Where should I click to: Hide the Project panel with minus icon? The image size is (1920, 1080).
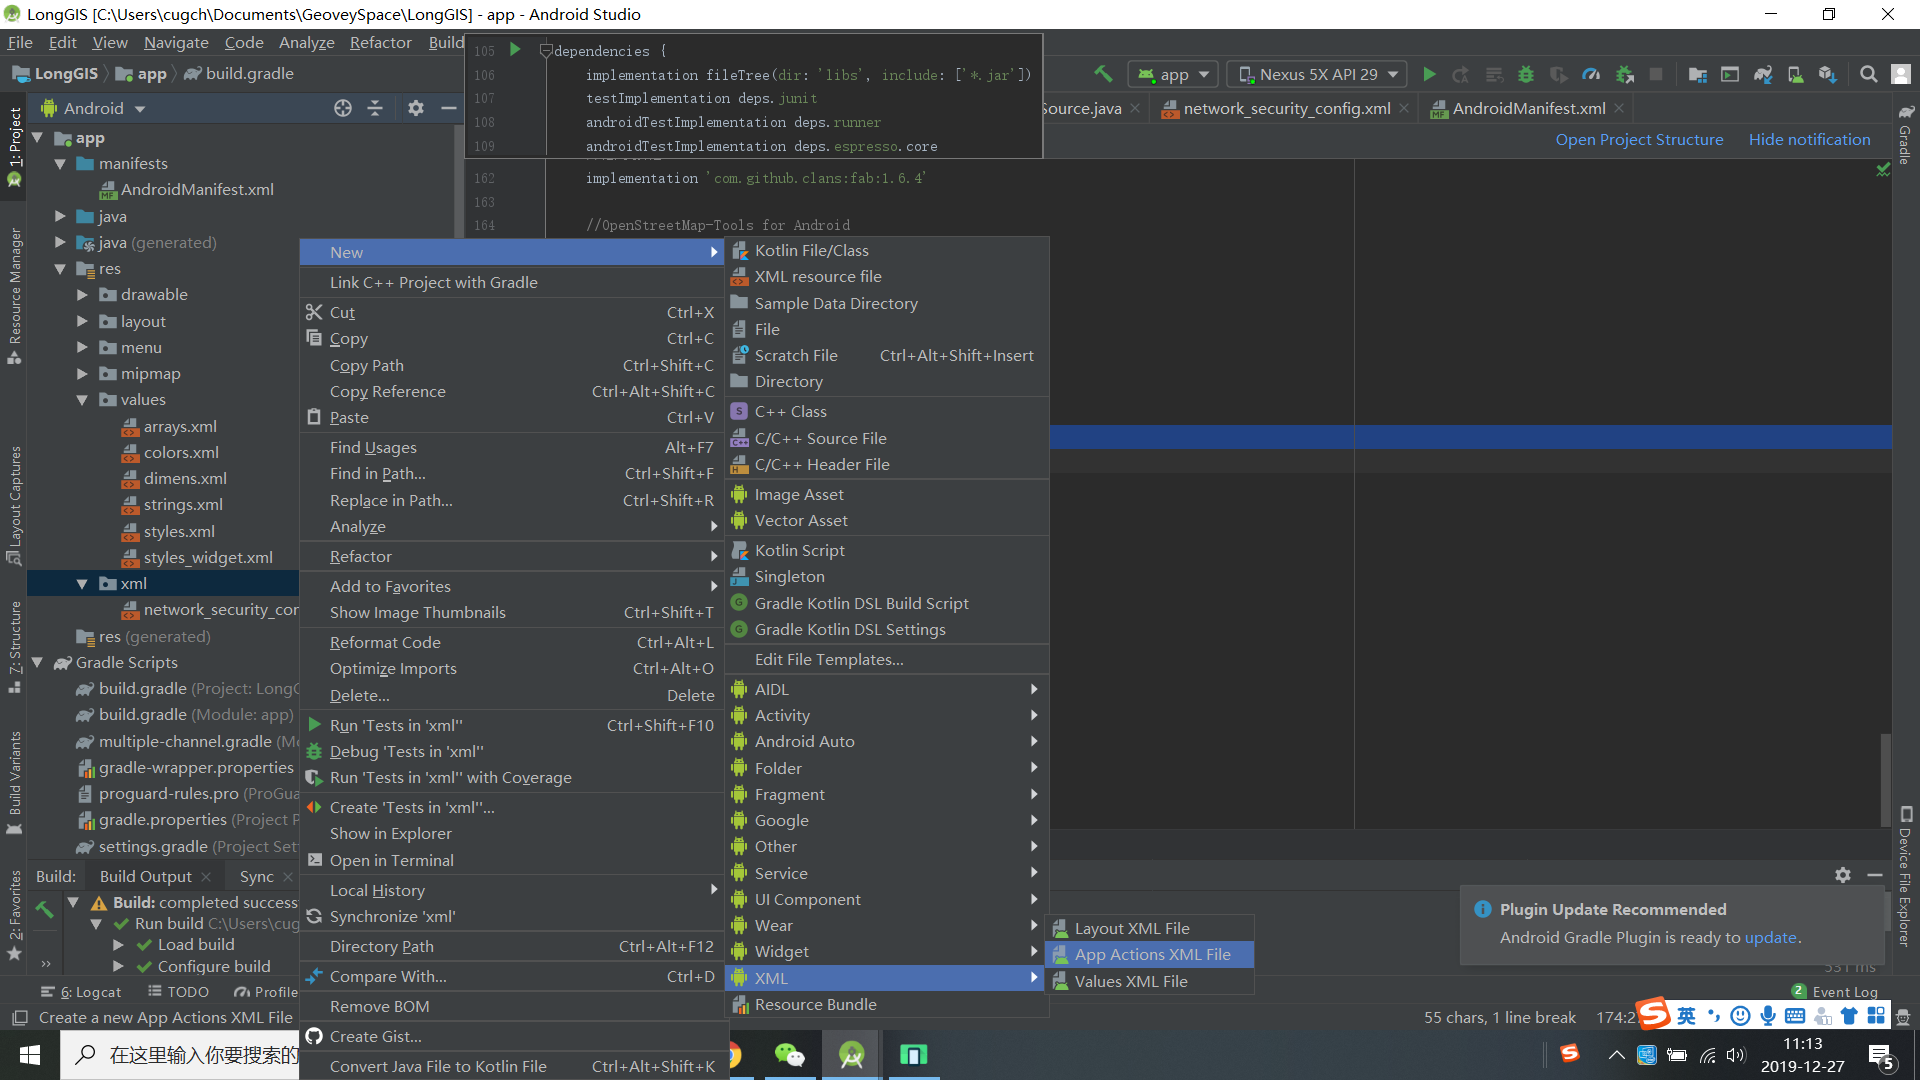pos(449,108)
